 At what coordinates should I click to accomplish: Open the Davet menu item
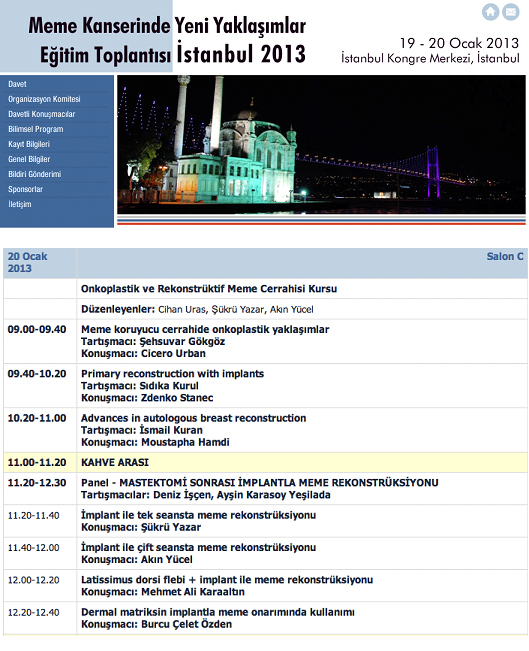point(17,84)
